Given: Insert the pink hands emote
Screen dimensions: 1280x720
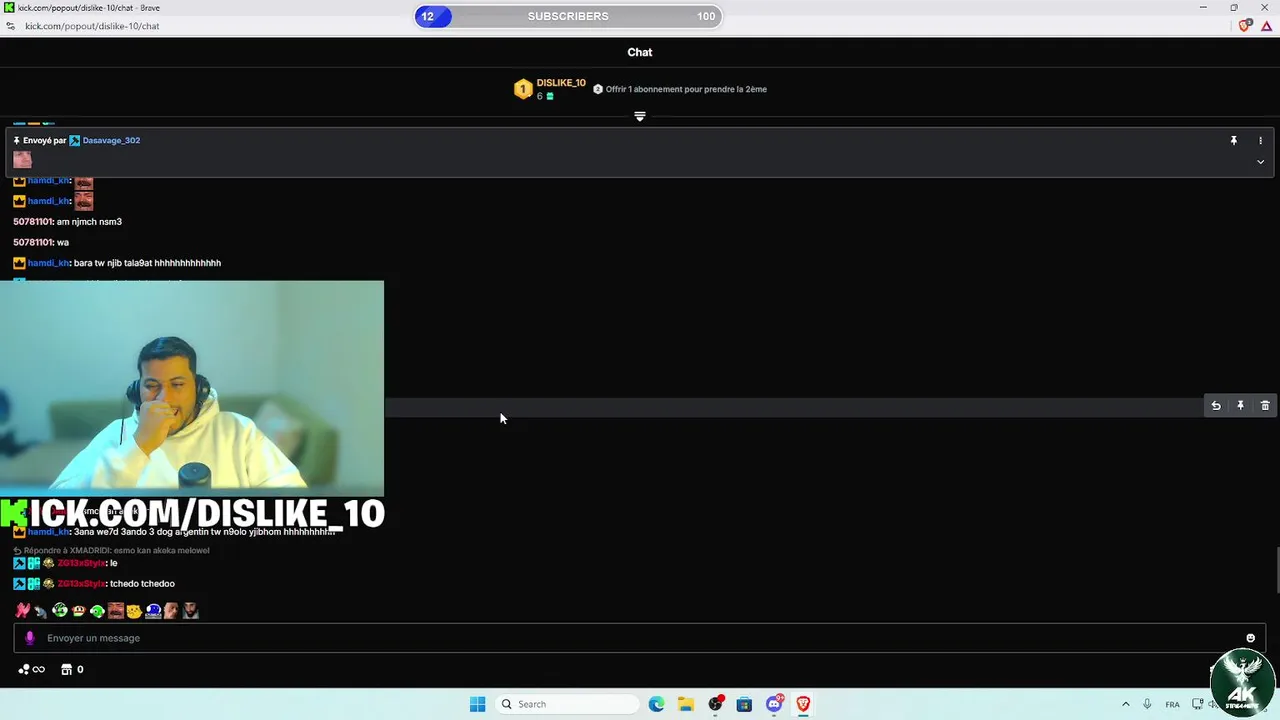Looking at the screenshot, I should 22,611.
